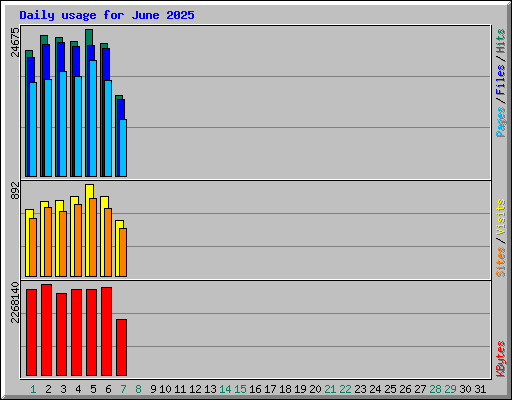Screen dimensions: 512x400
Task: Click day 23 on the x-axis
Action: pos(360,389)
